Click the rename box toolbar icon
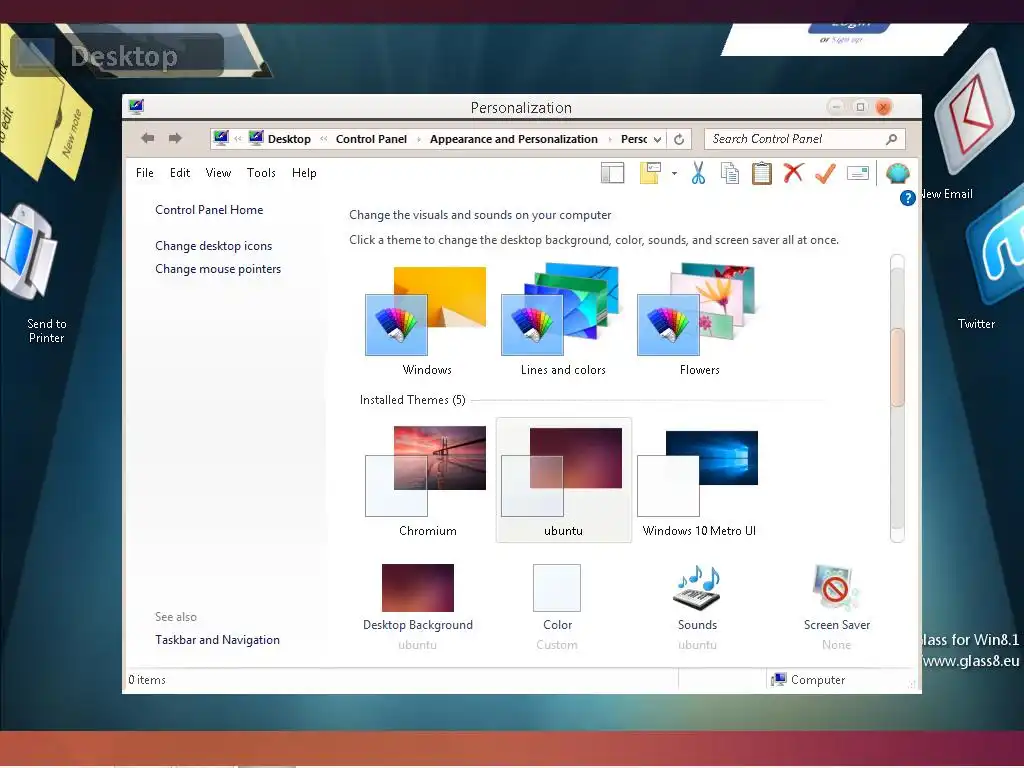The width and height of the screenshot is (1024, 768). 857,173
